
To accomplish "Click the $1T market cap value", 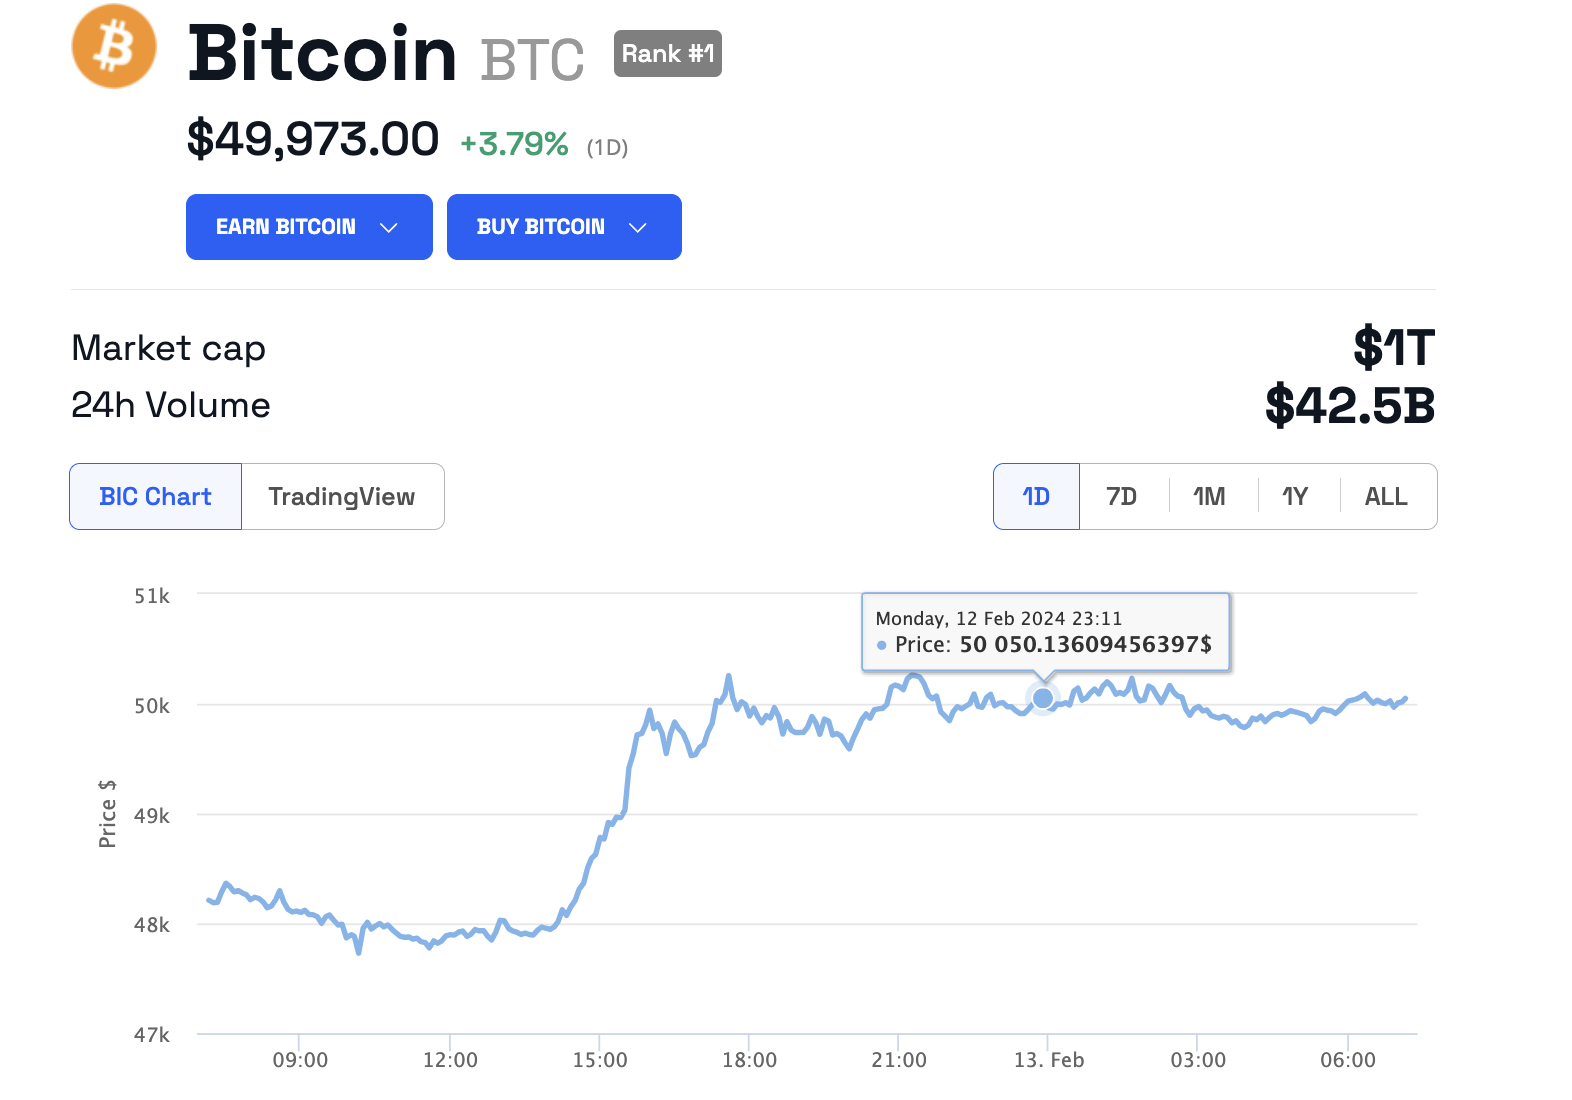I will [x=1394, y=348].
